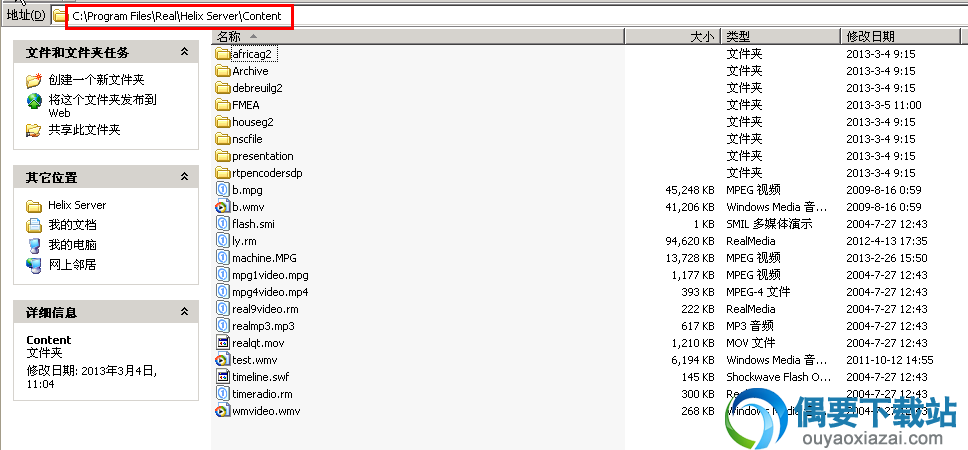Viewport: 968px width, 450px height.
Task: Select the 45,248 KB size cell
Action: click(690, 190)
